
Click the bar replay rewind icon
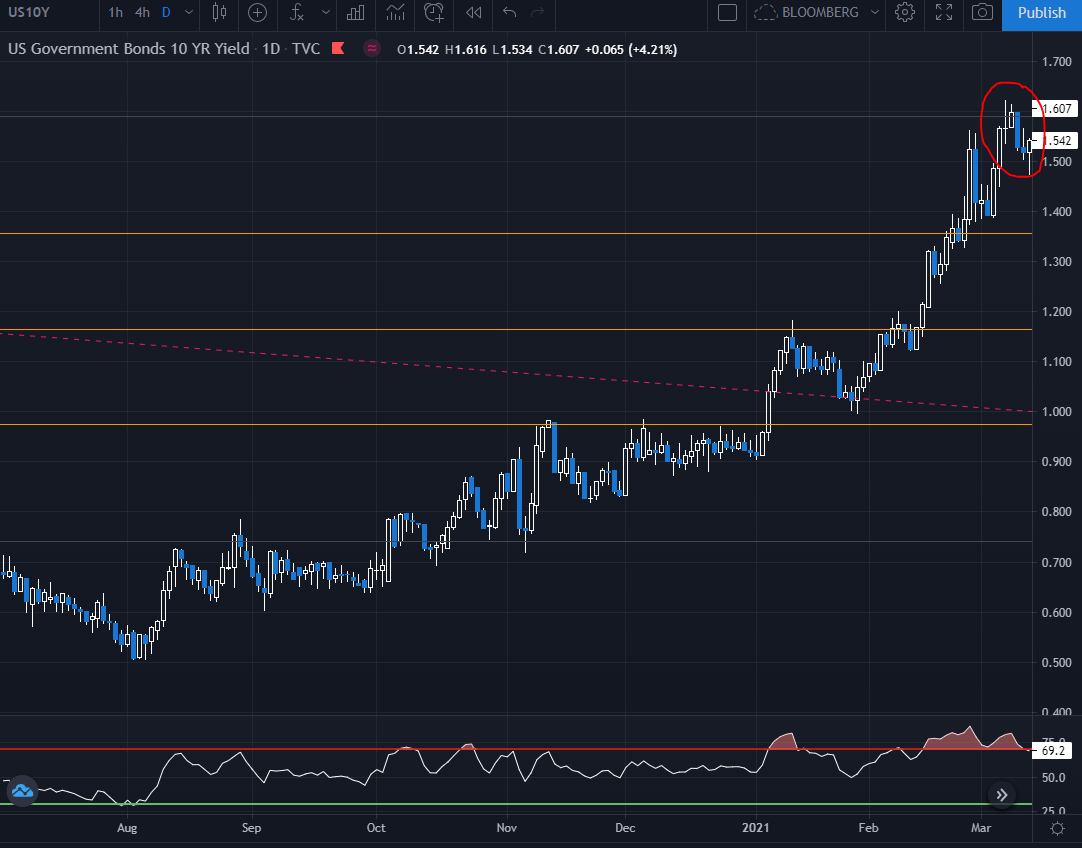[x=473, y=12]
